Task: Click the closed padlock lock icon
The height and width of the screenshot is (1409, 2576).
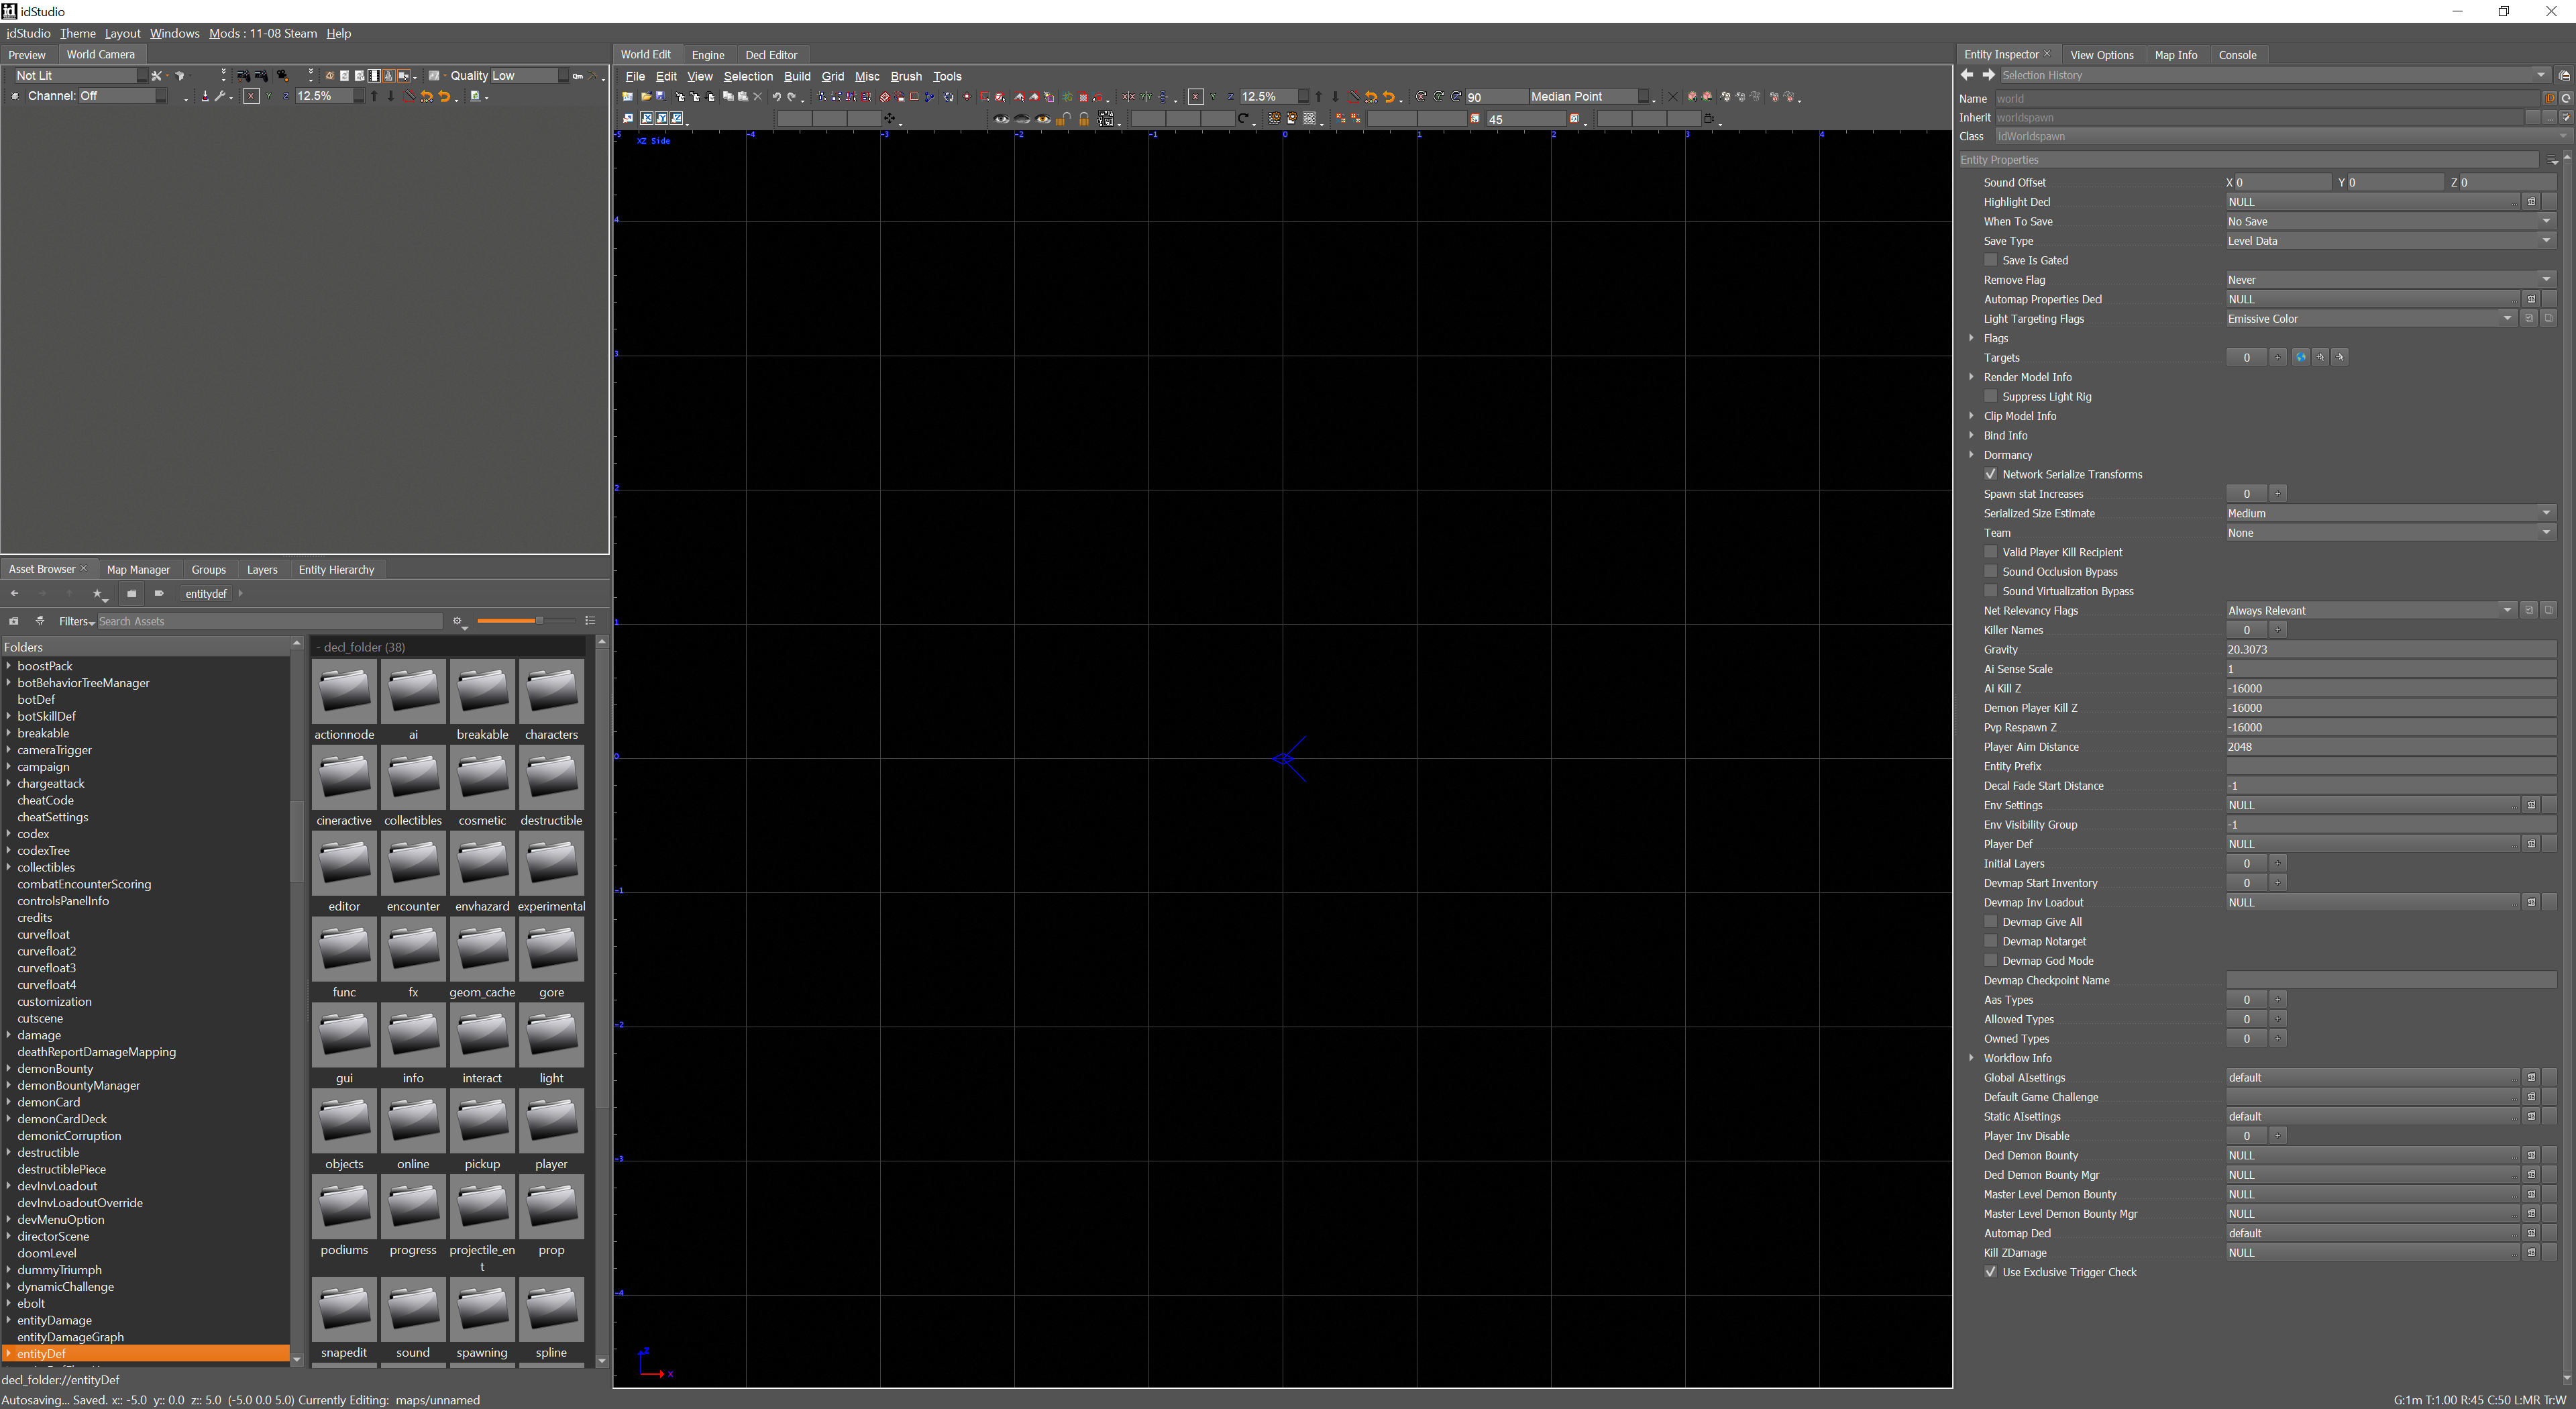Action: coord(1084,119)
